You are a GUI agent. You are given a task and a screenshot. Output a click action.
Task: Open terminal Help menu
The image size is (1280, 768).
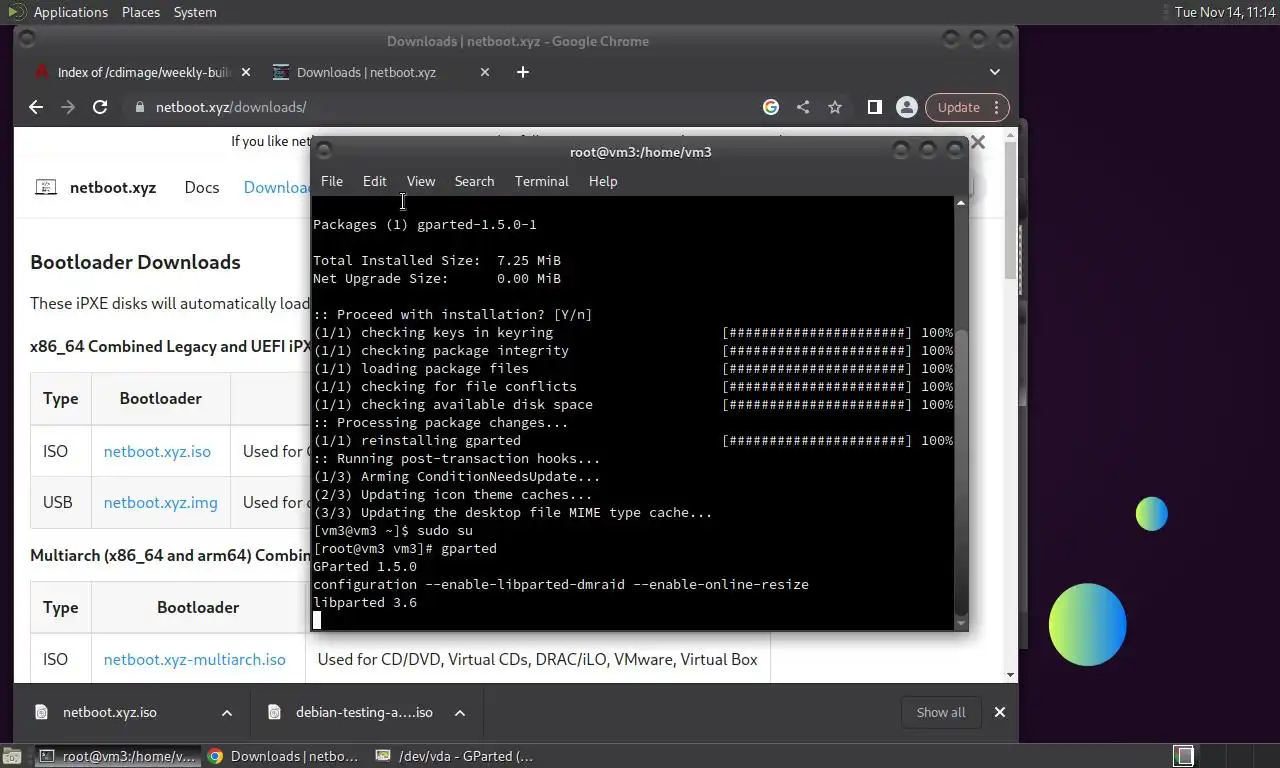[603, 181]
